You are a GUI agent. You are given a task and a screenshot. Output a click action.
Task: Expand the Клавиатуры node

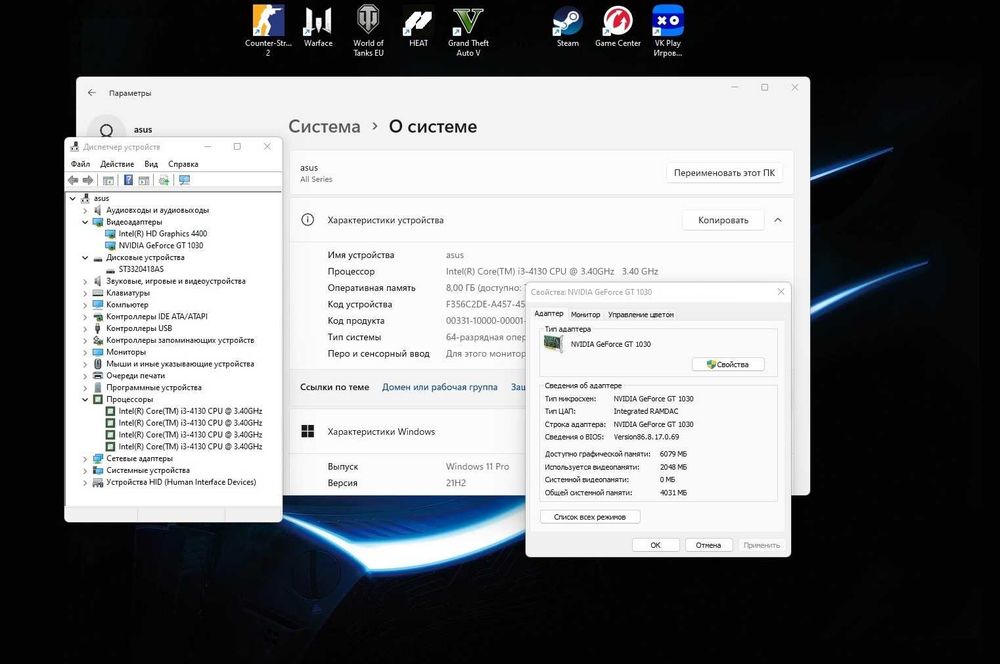(x=85, y=293)
